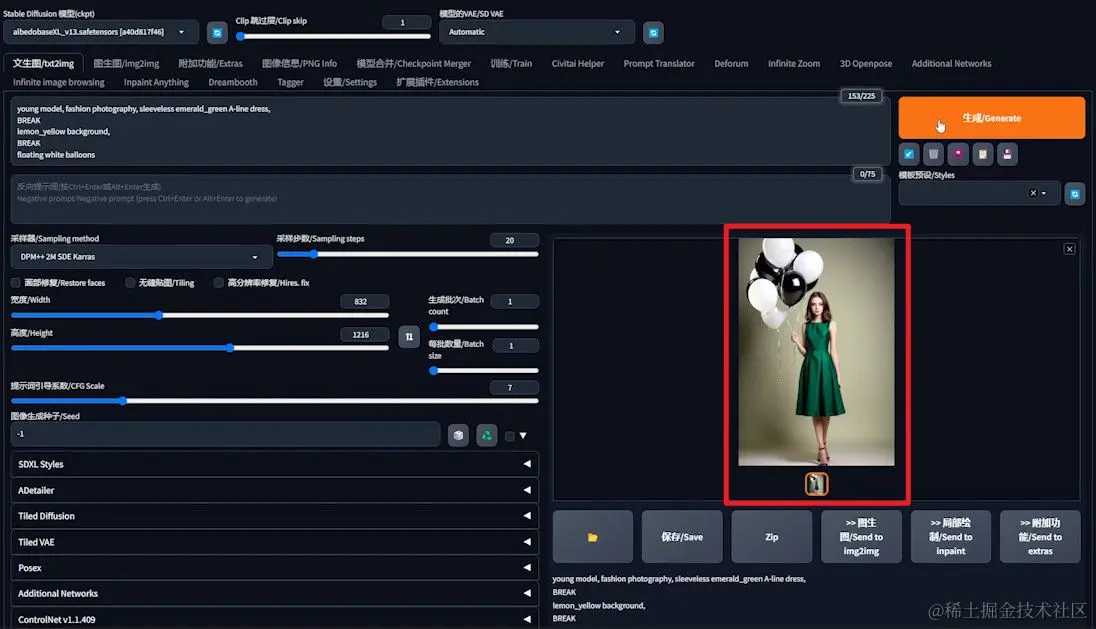The width and height of the screenshot is (1096, 629).
Task: Open the PNG Info tab
Action: pos(299,64)
